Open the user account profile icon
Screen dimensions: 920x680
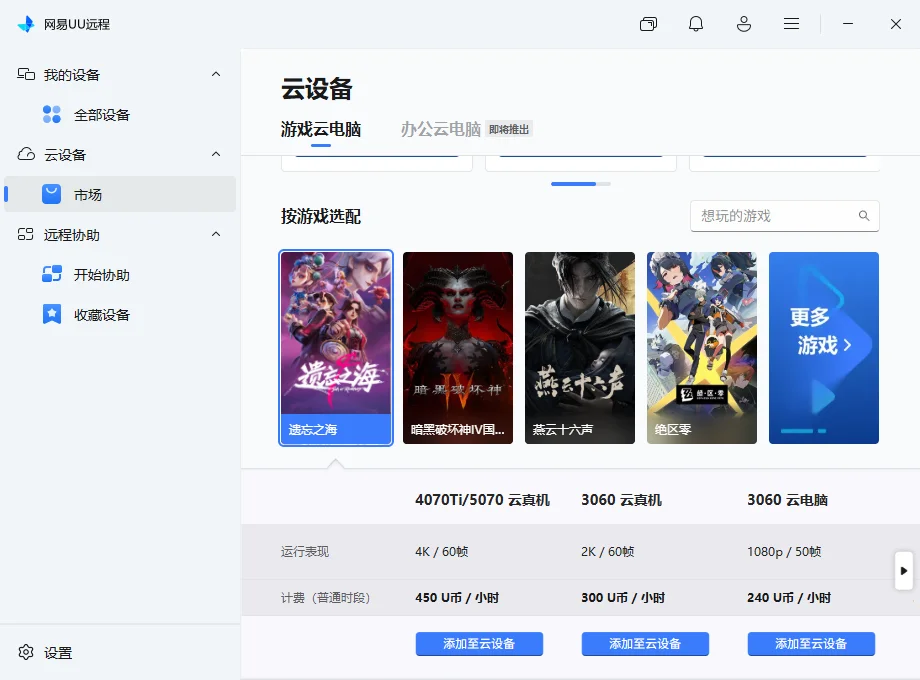pos(744,24)
